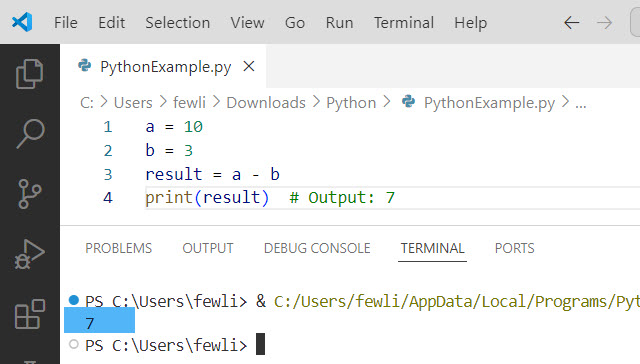Image resolution: width=640 pixels, height=364 pixels.
Task: Open the Run and Debug view
Action: (x=29, y=254)
